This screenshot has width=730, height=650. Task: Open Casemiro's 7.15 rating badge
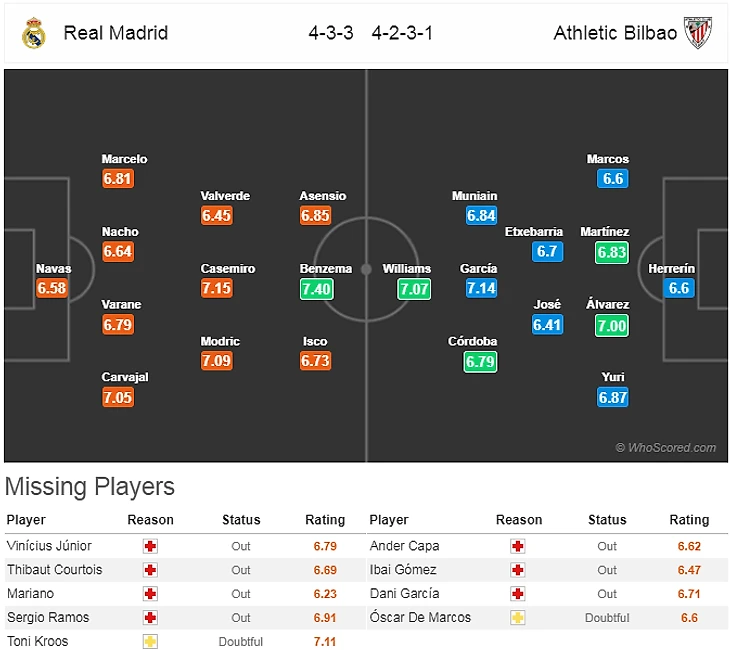pyautogui.click(x=216, y=288)
